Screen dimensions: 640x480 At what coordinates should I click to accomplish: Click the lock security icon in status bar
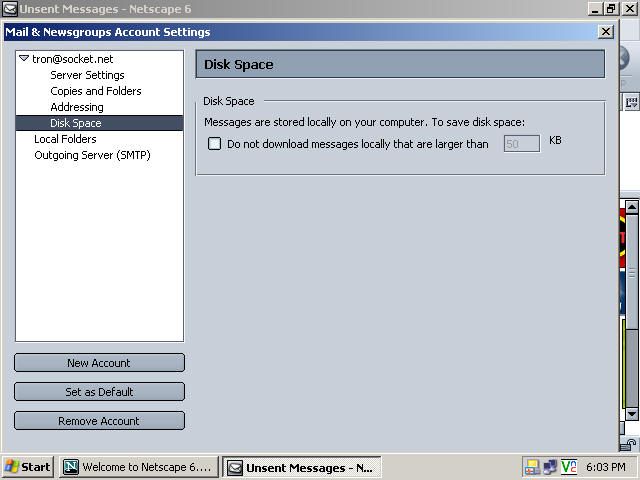(629, 444)
